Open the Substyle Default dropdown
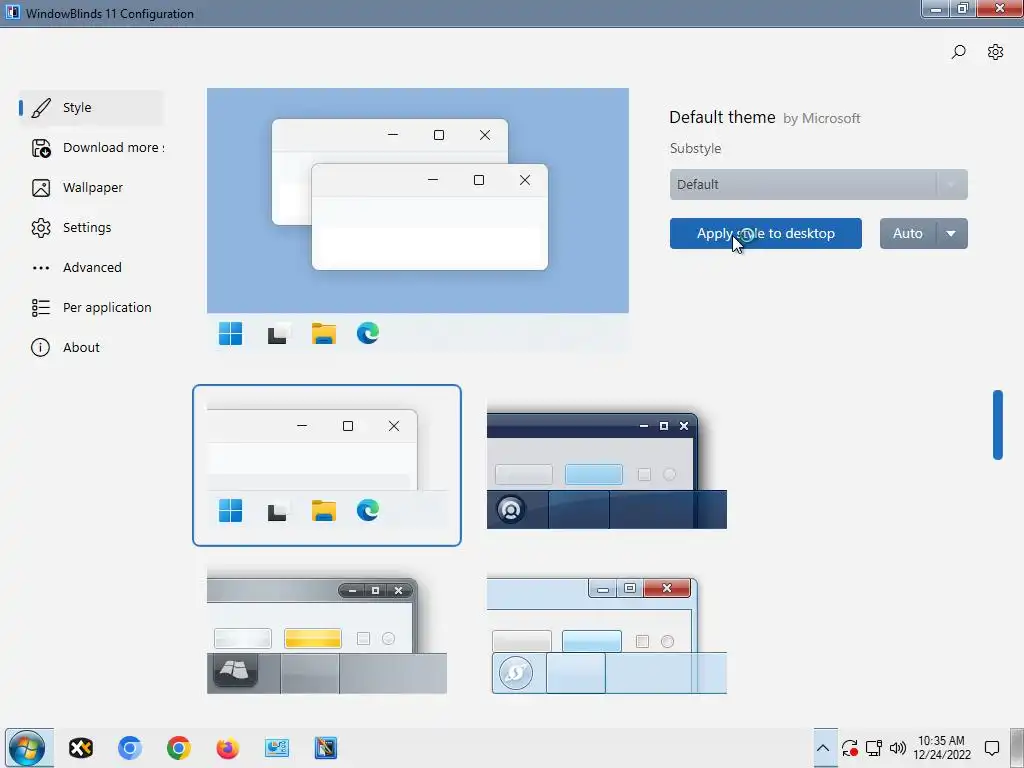This screenshot has height=768, width=1024. point(818,184)
